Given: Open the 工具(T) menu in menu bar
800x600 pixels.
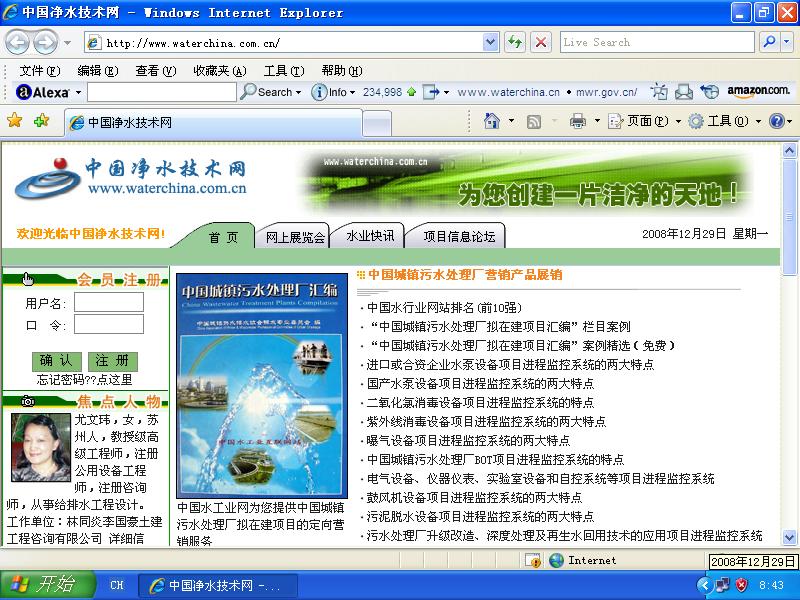Looking at the screenshot, I should point(284,71).
